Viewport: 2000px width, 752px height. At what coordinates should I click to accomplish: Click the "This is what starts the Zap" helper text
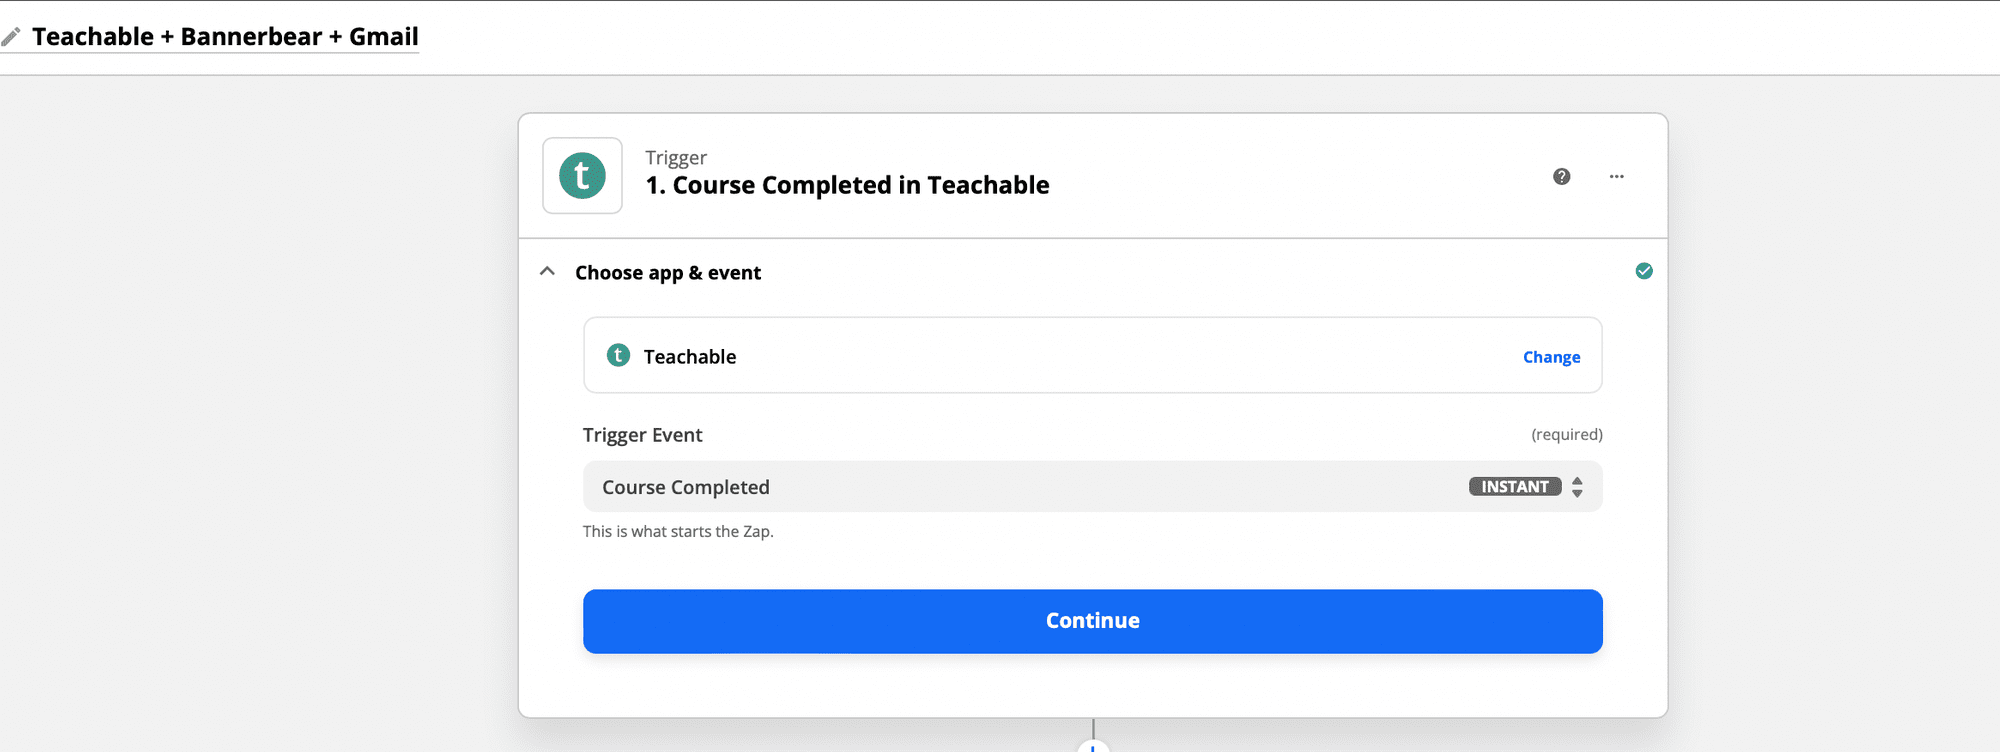[678, 532]
